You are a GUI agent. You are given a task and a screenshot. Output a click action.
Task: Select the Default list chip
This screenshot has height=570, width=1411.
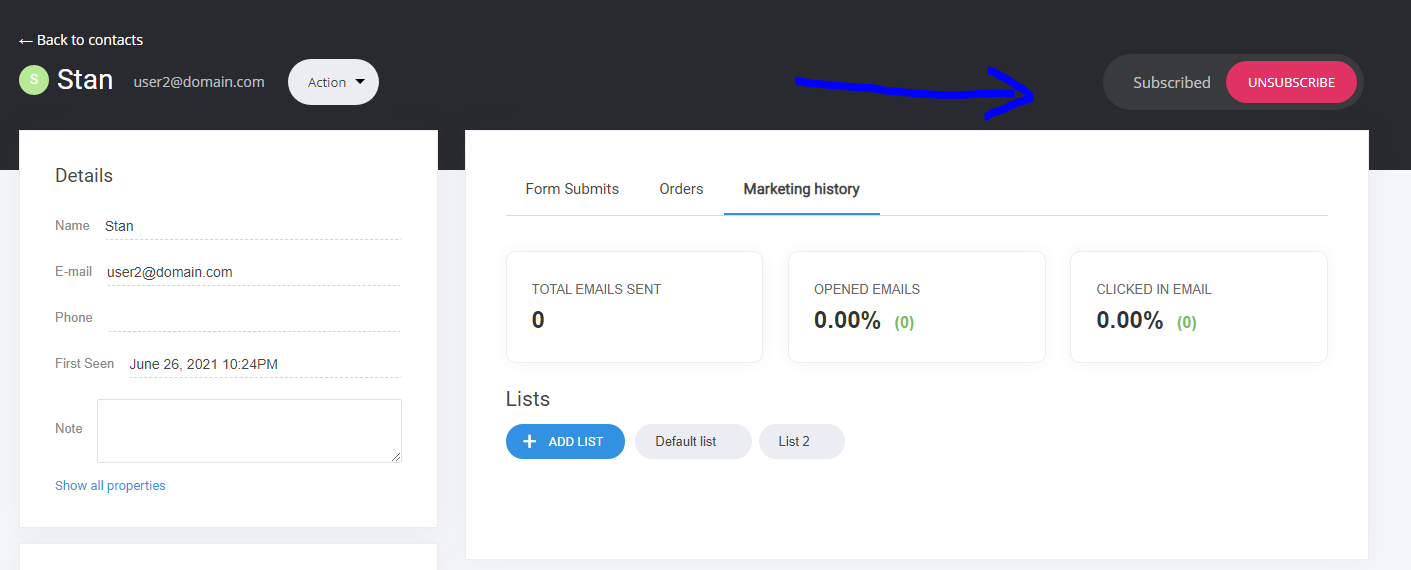(692, 441)
